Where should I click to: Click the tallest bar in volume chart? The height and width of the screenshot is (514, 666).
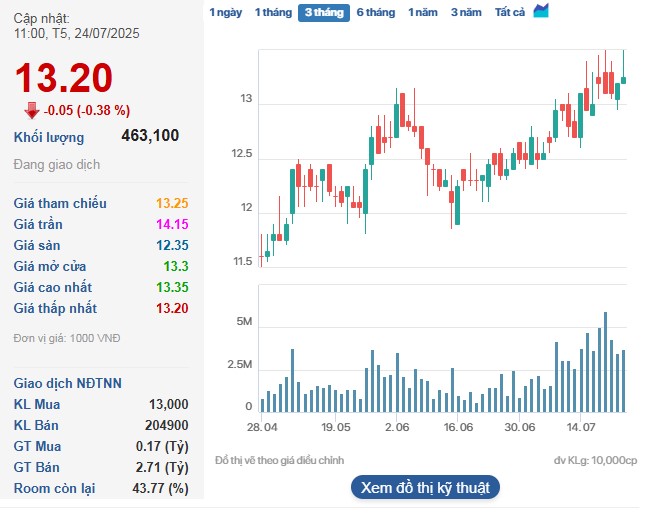(605, 362)
